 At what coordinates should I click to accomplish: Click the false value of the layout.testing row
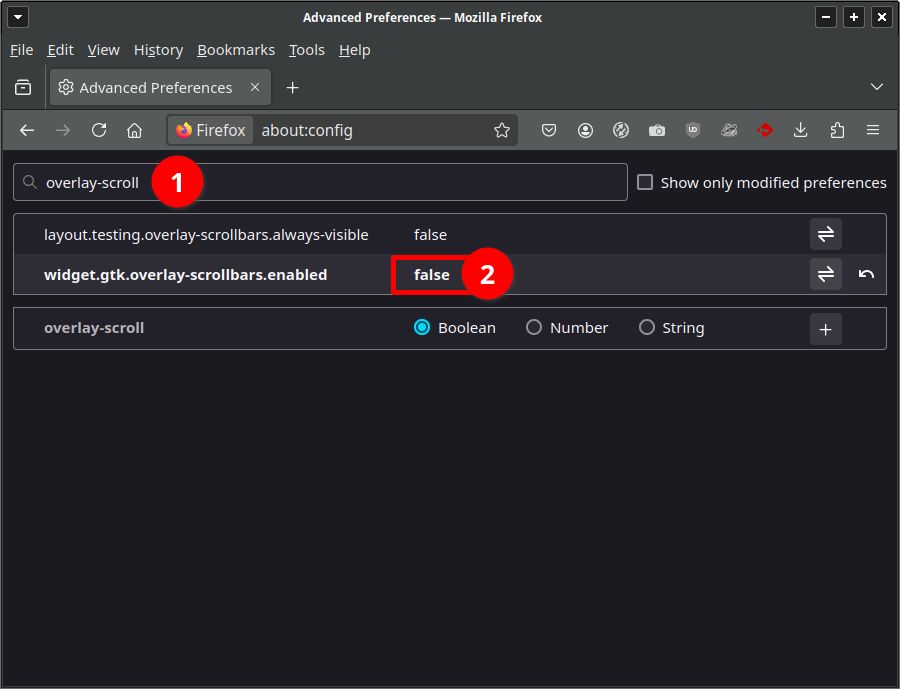click(430, 234)
